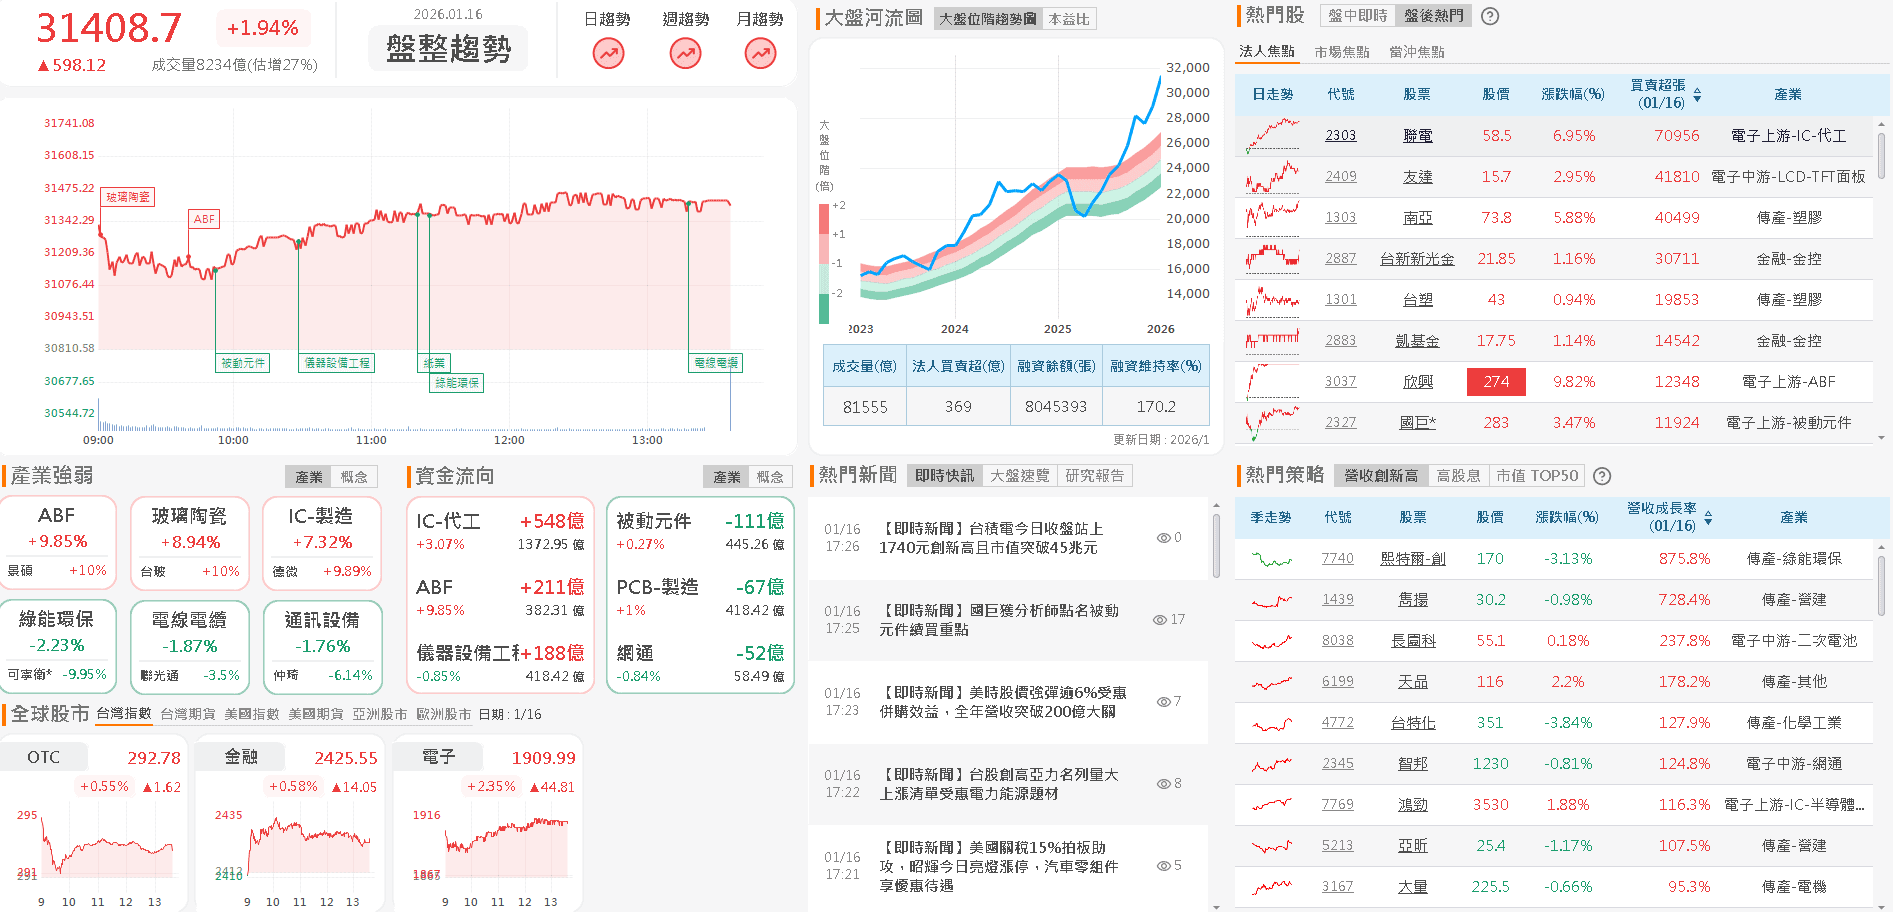Click the 月趨勢 monthly trend icon

pyautogui.click(x=760, y=52)
